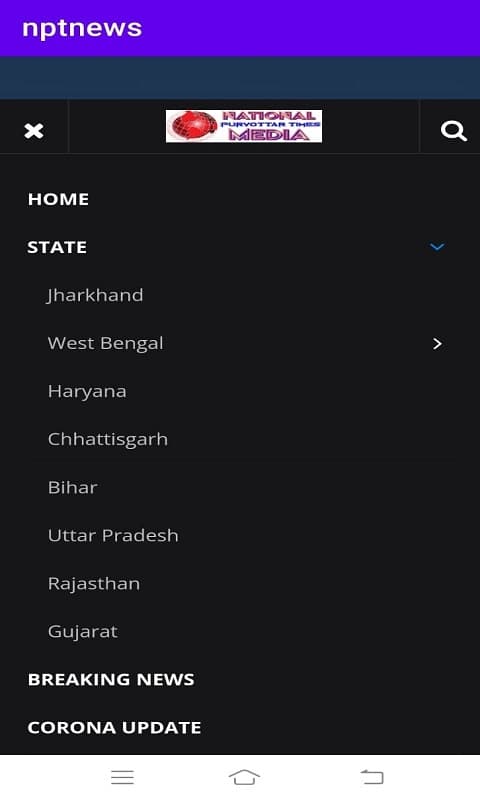The height and width of the screenshot is (800, 480).
Task: Select the STATE menu heading
Action: (57, 247)
